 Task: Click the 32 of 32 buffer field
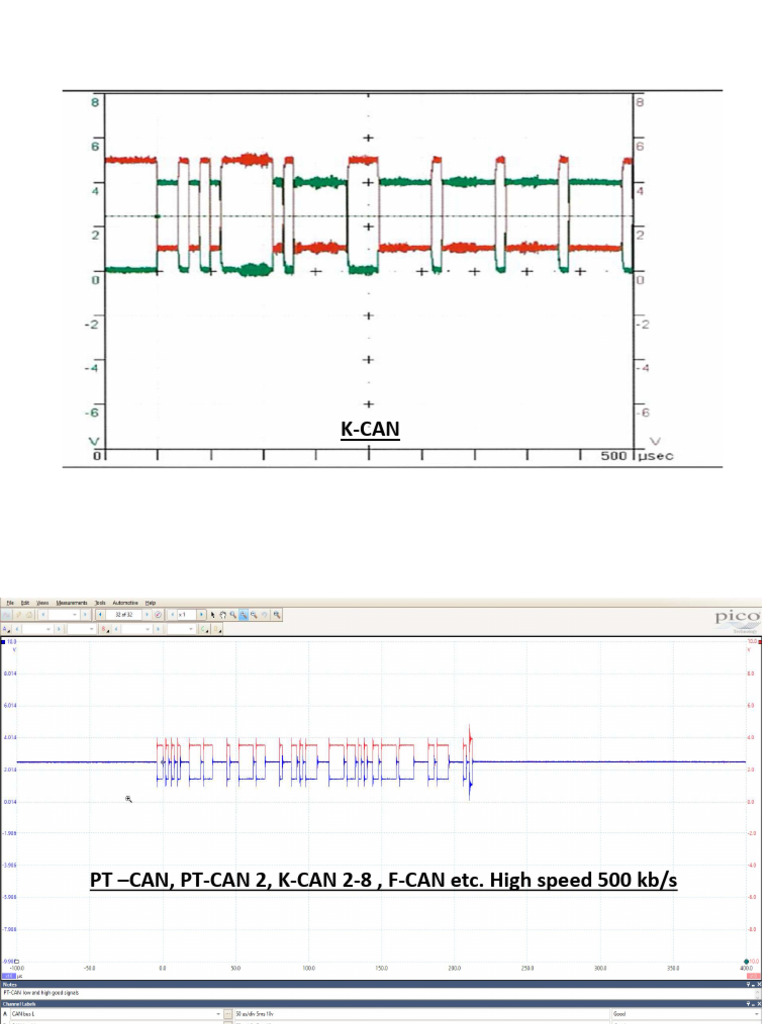123,615
